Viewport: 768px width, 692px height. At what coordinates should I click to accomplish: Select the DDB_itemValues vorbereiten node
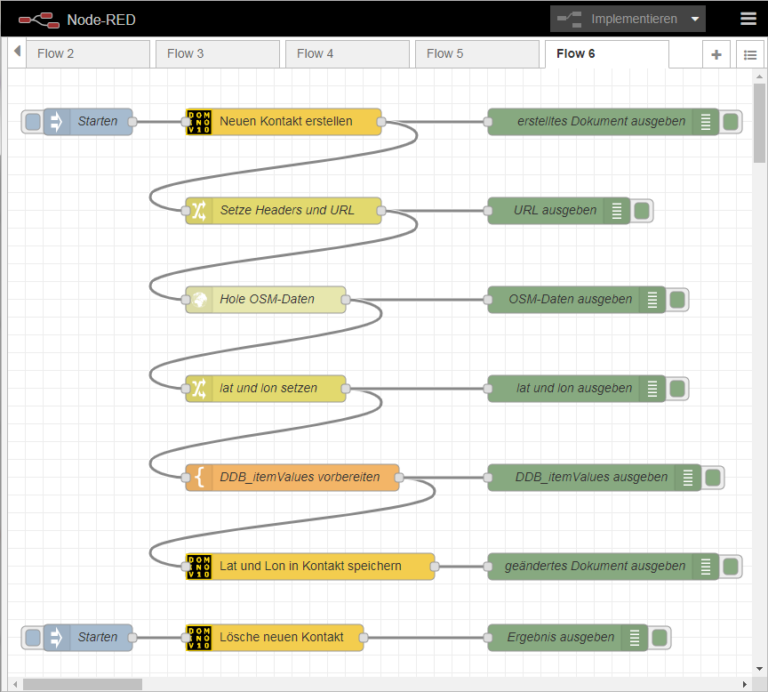click(292, 477)
